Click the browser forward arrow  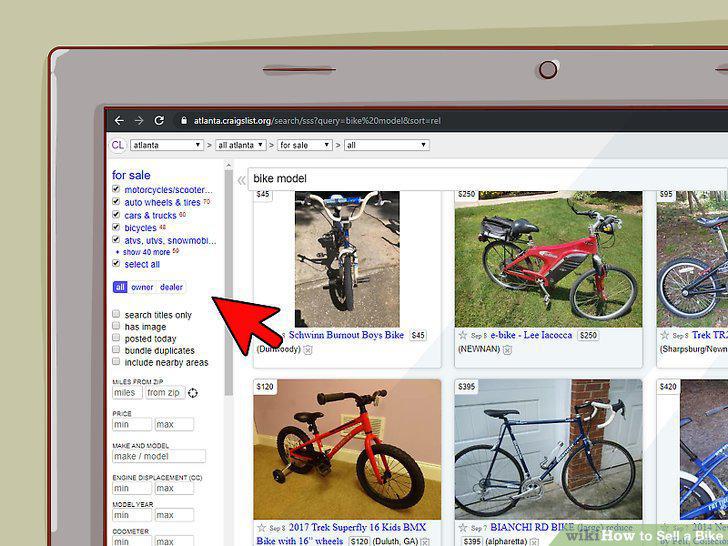[x=139, y=121]
